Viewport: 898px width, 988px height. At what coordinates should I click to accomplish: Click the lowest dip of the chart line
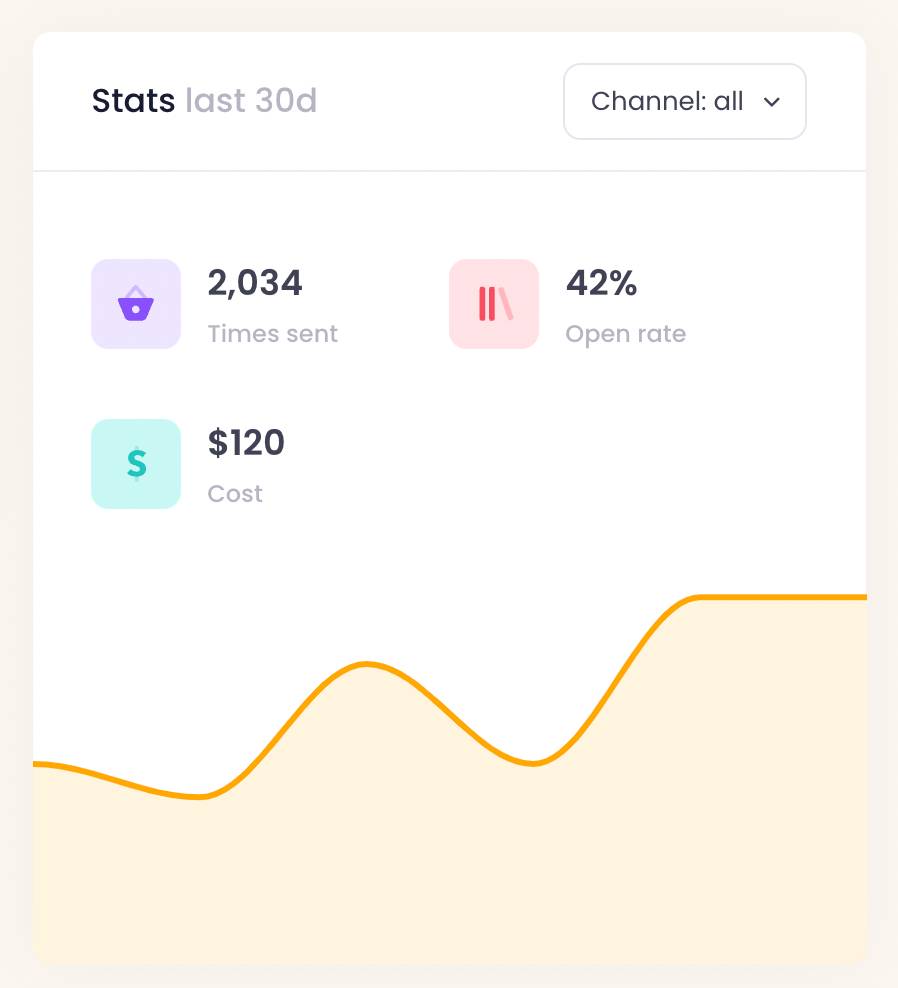202,797
